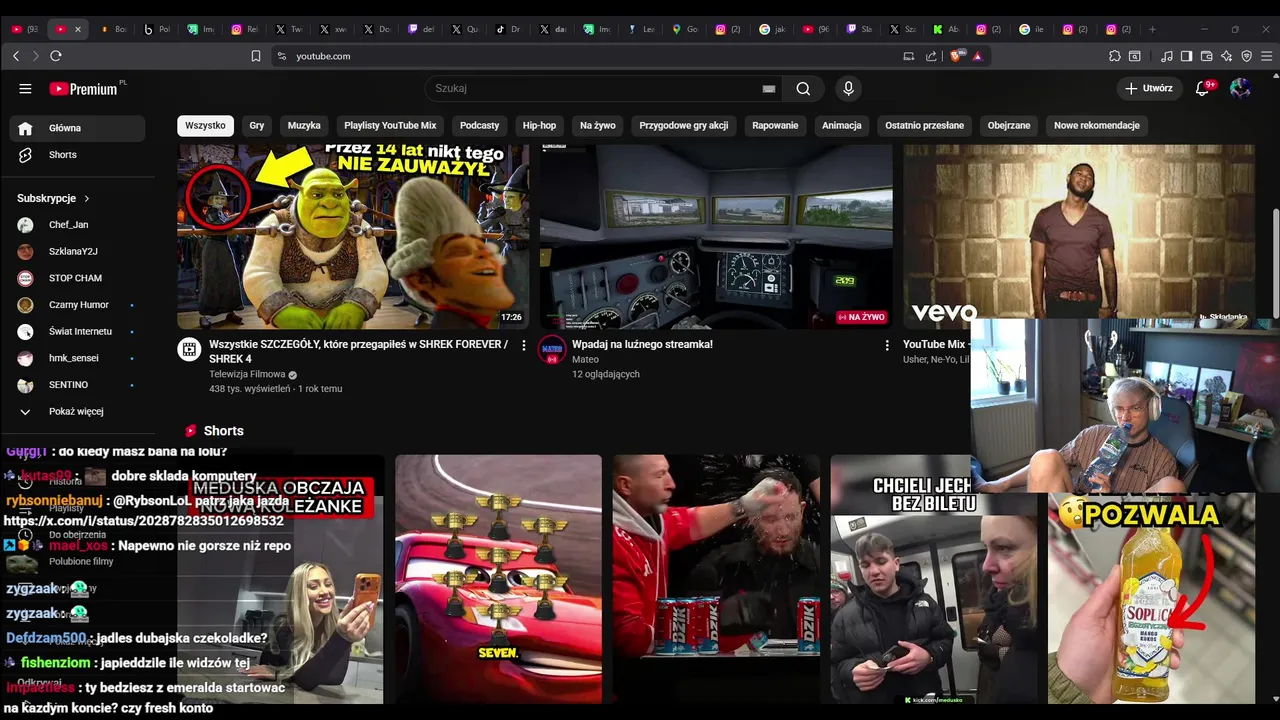Open the live truck stream thumbnail

click(716, 236)
